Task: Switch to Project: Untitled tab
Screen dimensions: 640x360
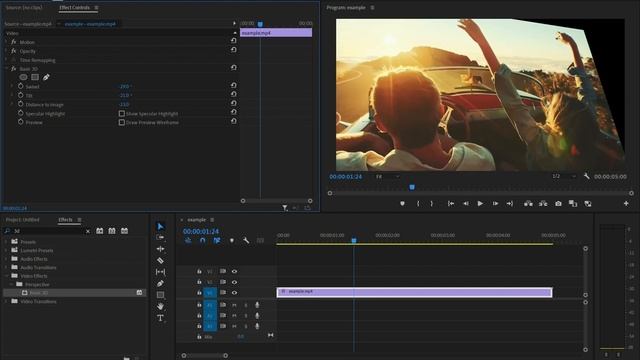Action: pos(22,220)
